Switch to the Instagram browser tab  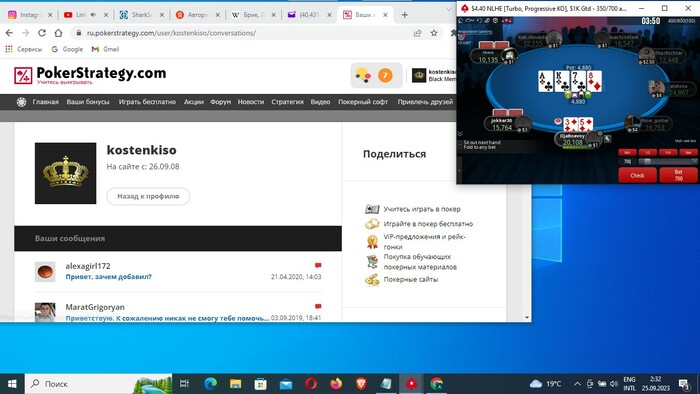point(30,15)
